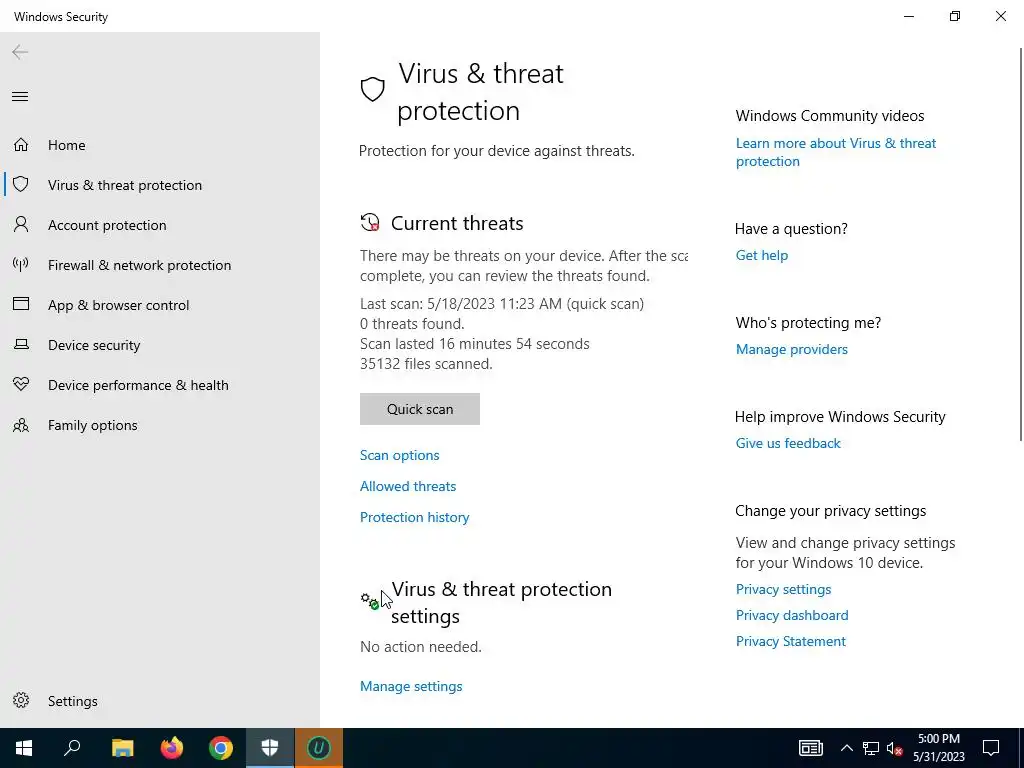1024x768 pixels.
Task: Open Learn more about Virus & threat protection
Action: click(835, 152)
